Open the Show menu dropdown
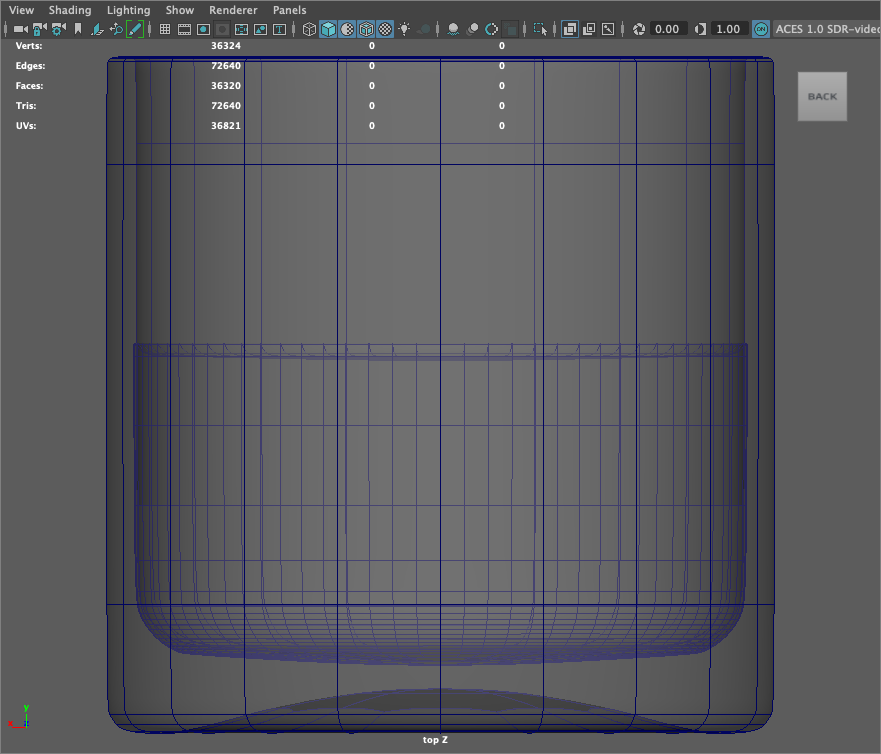The image size is (881, 754). coord(180,10)
